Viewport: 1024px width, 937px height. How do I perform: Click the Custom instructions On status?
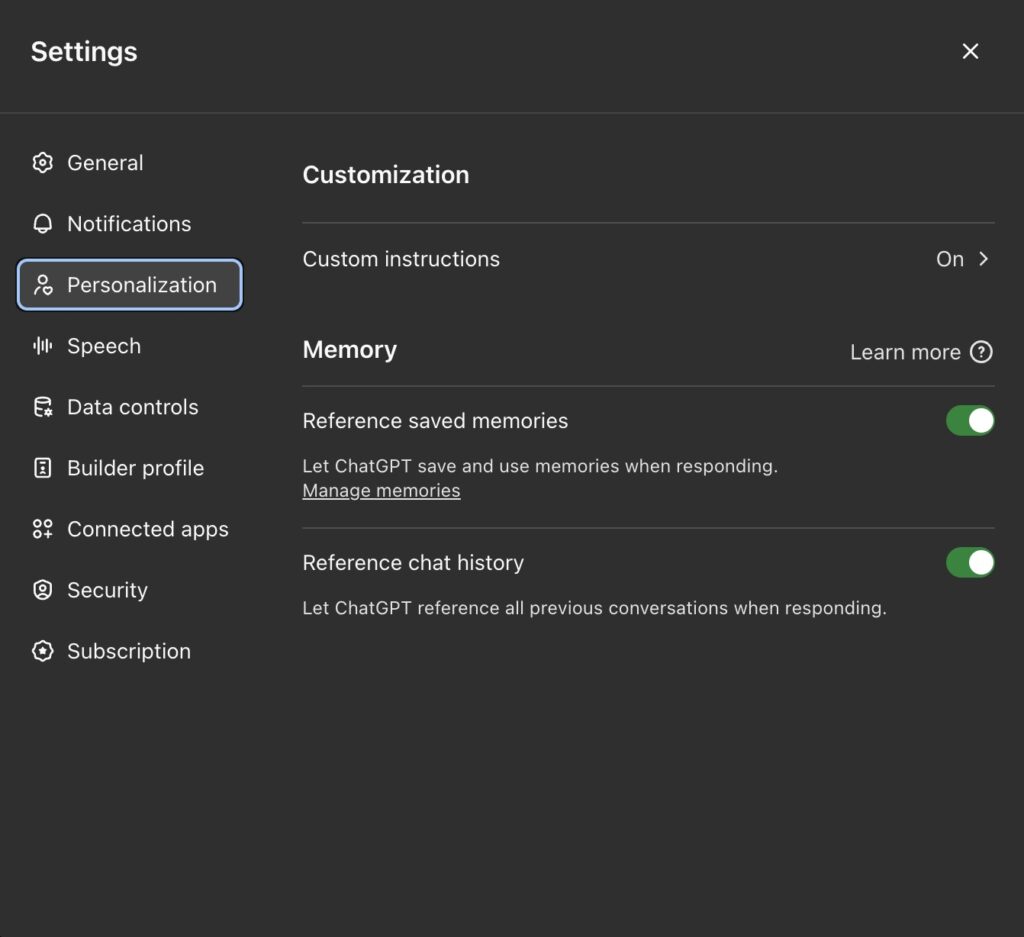coord(950,259)
